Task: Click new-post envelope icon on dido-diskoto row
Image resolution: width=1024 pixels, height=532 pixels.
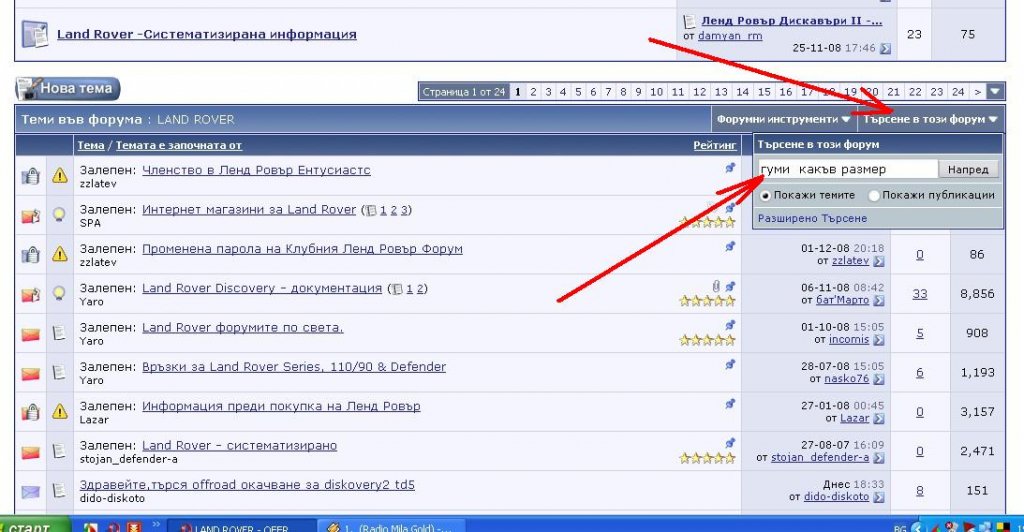Action: [31, 492]
